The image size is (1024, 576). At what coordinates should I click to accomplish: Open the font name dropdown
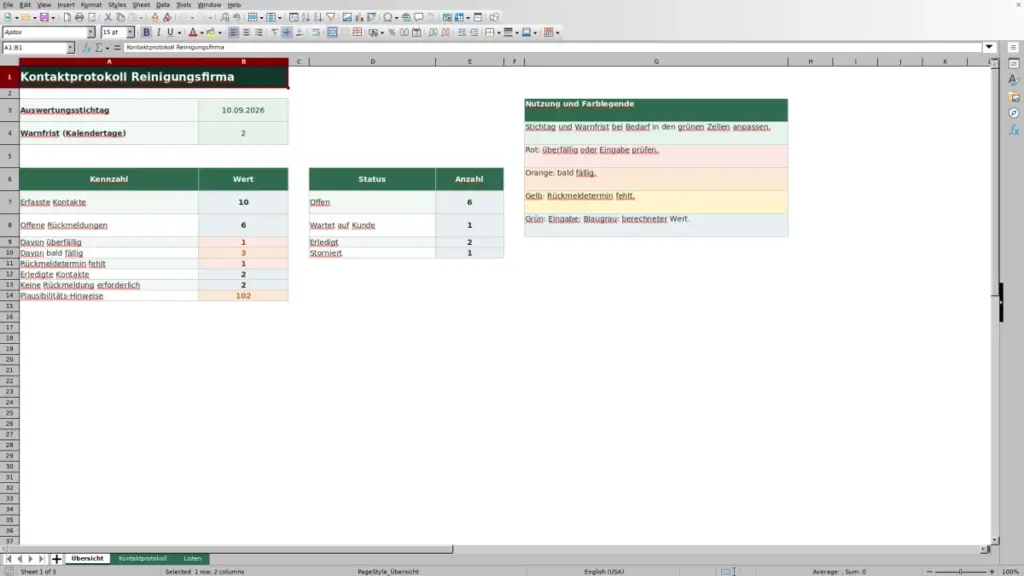point(91,33)
